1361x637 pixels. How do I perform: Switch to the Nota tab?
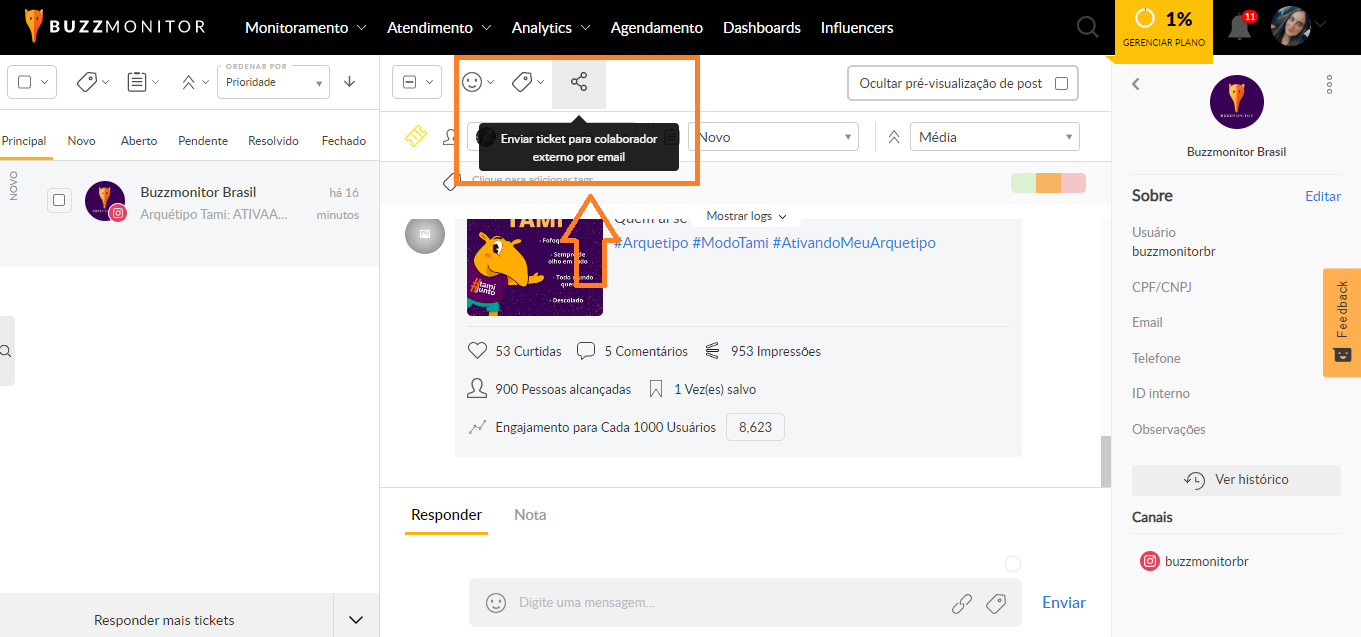[x=530, y=515]
